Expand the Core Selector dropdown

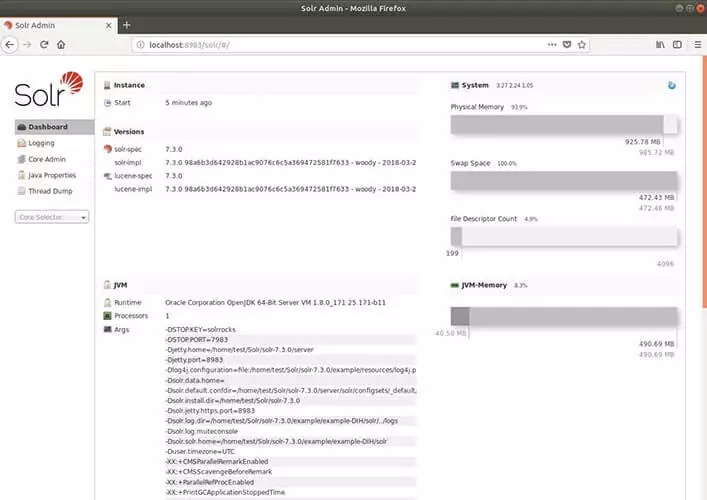(x=52, y=217)
